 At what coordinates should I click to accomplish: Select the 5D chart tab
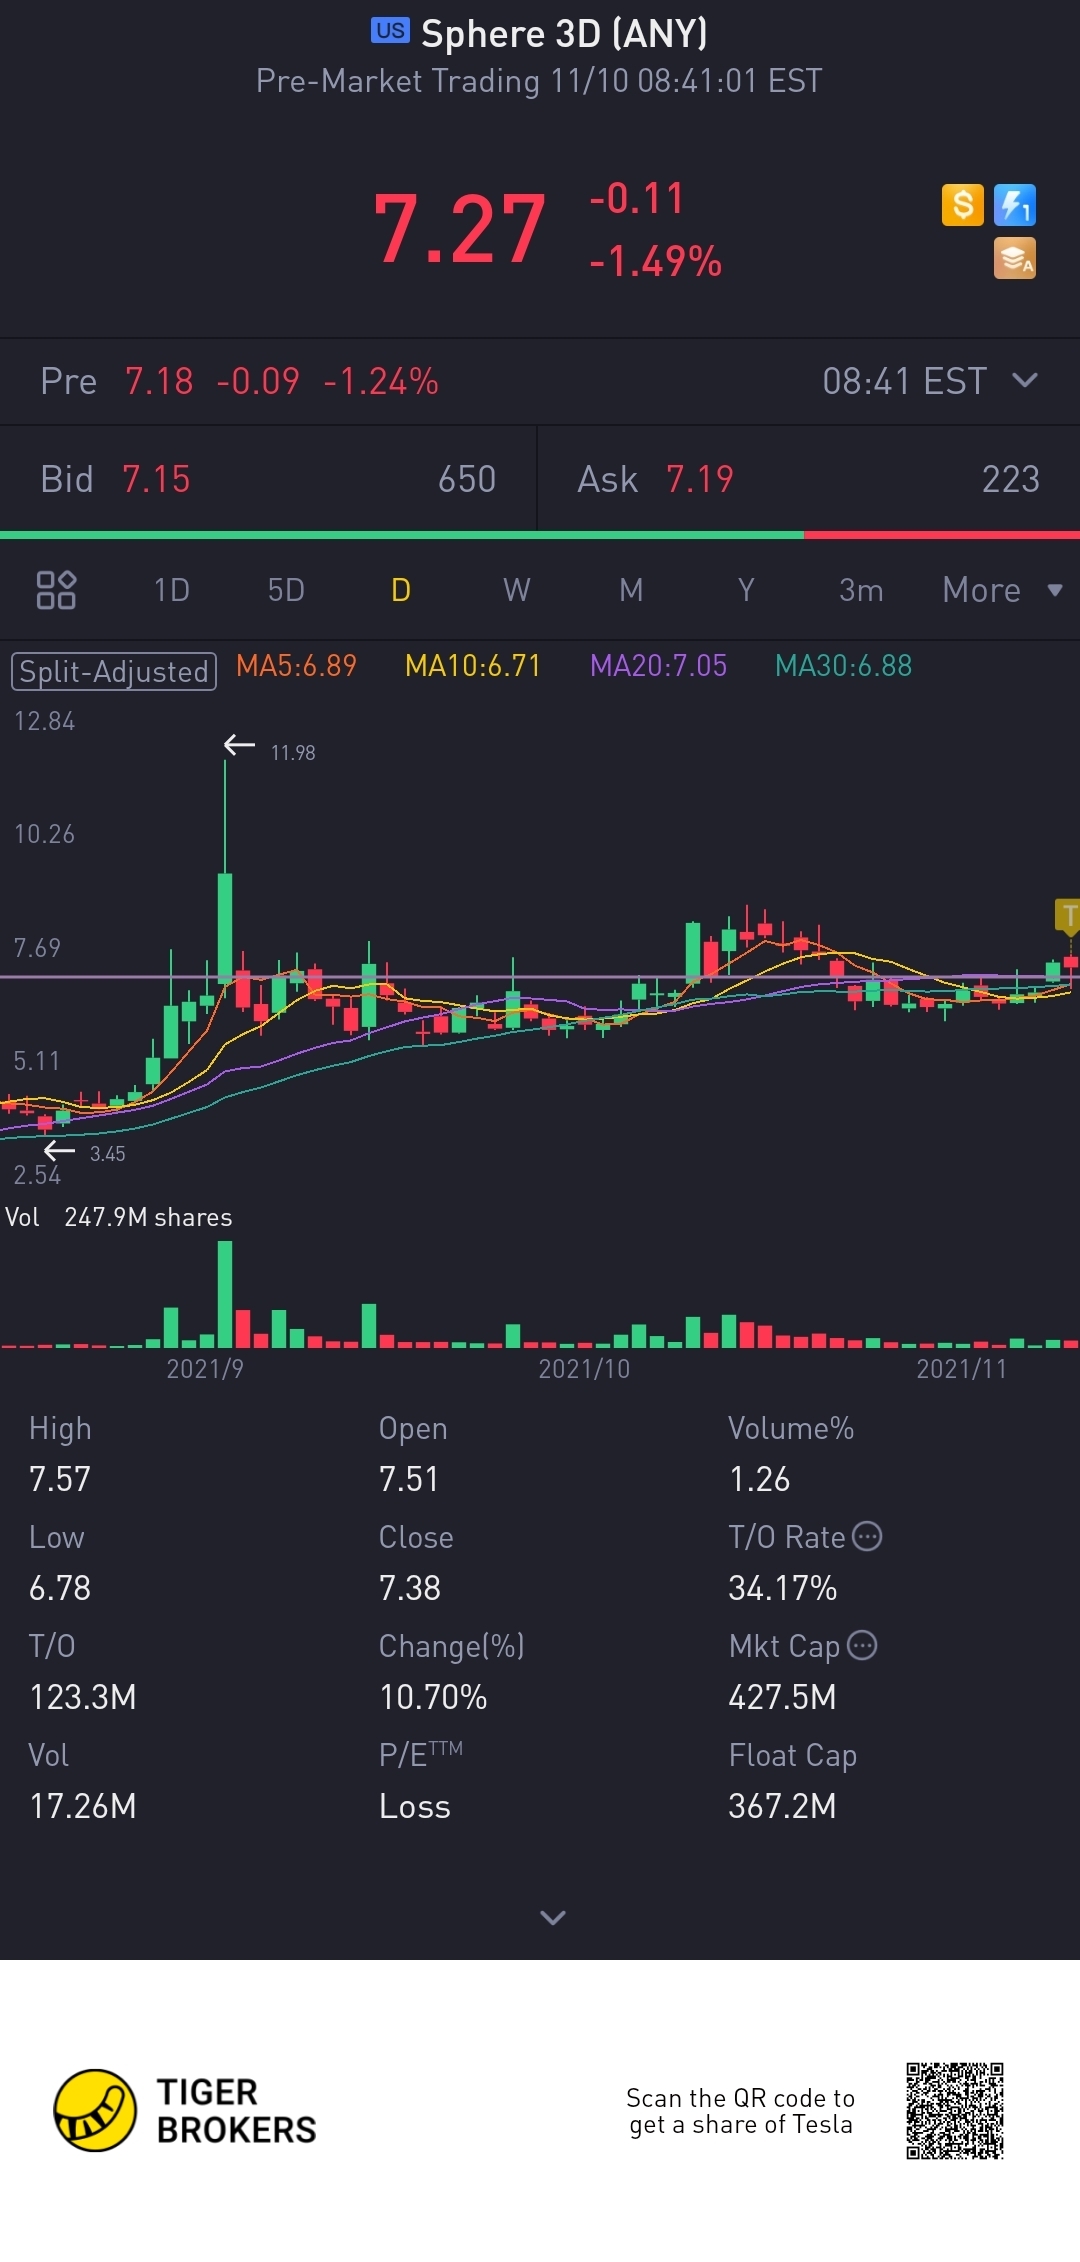(286, 590)
